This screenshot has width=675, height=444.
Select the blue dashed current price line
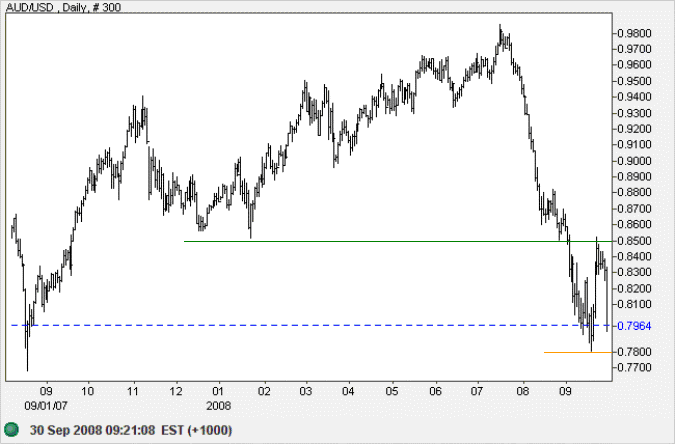click(x=311, y=325)
